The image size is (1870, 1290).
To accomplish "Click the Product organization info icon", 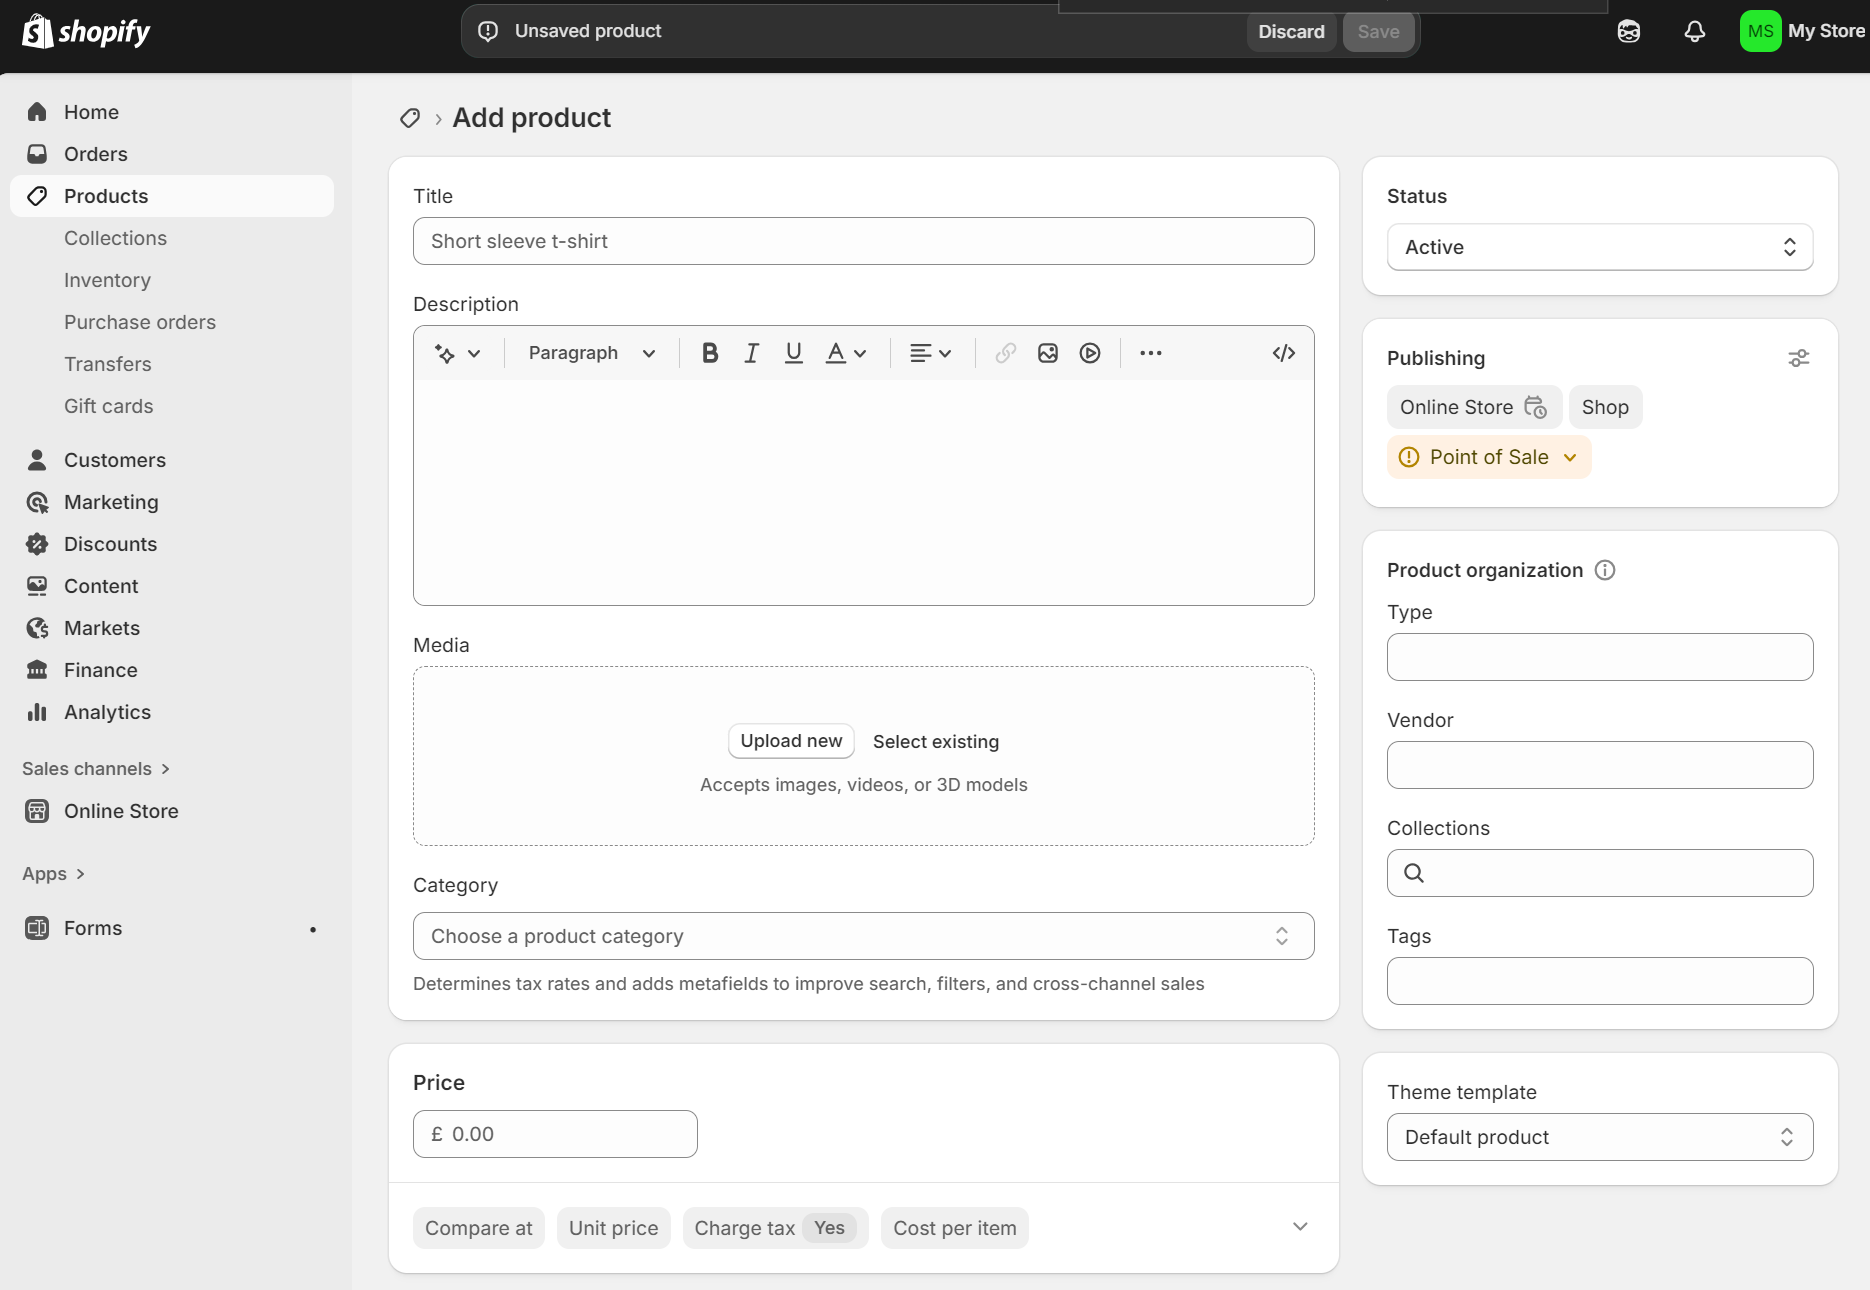I will point(1606,570).
